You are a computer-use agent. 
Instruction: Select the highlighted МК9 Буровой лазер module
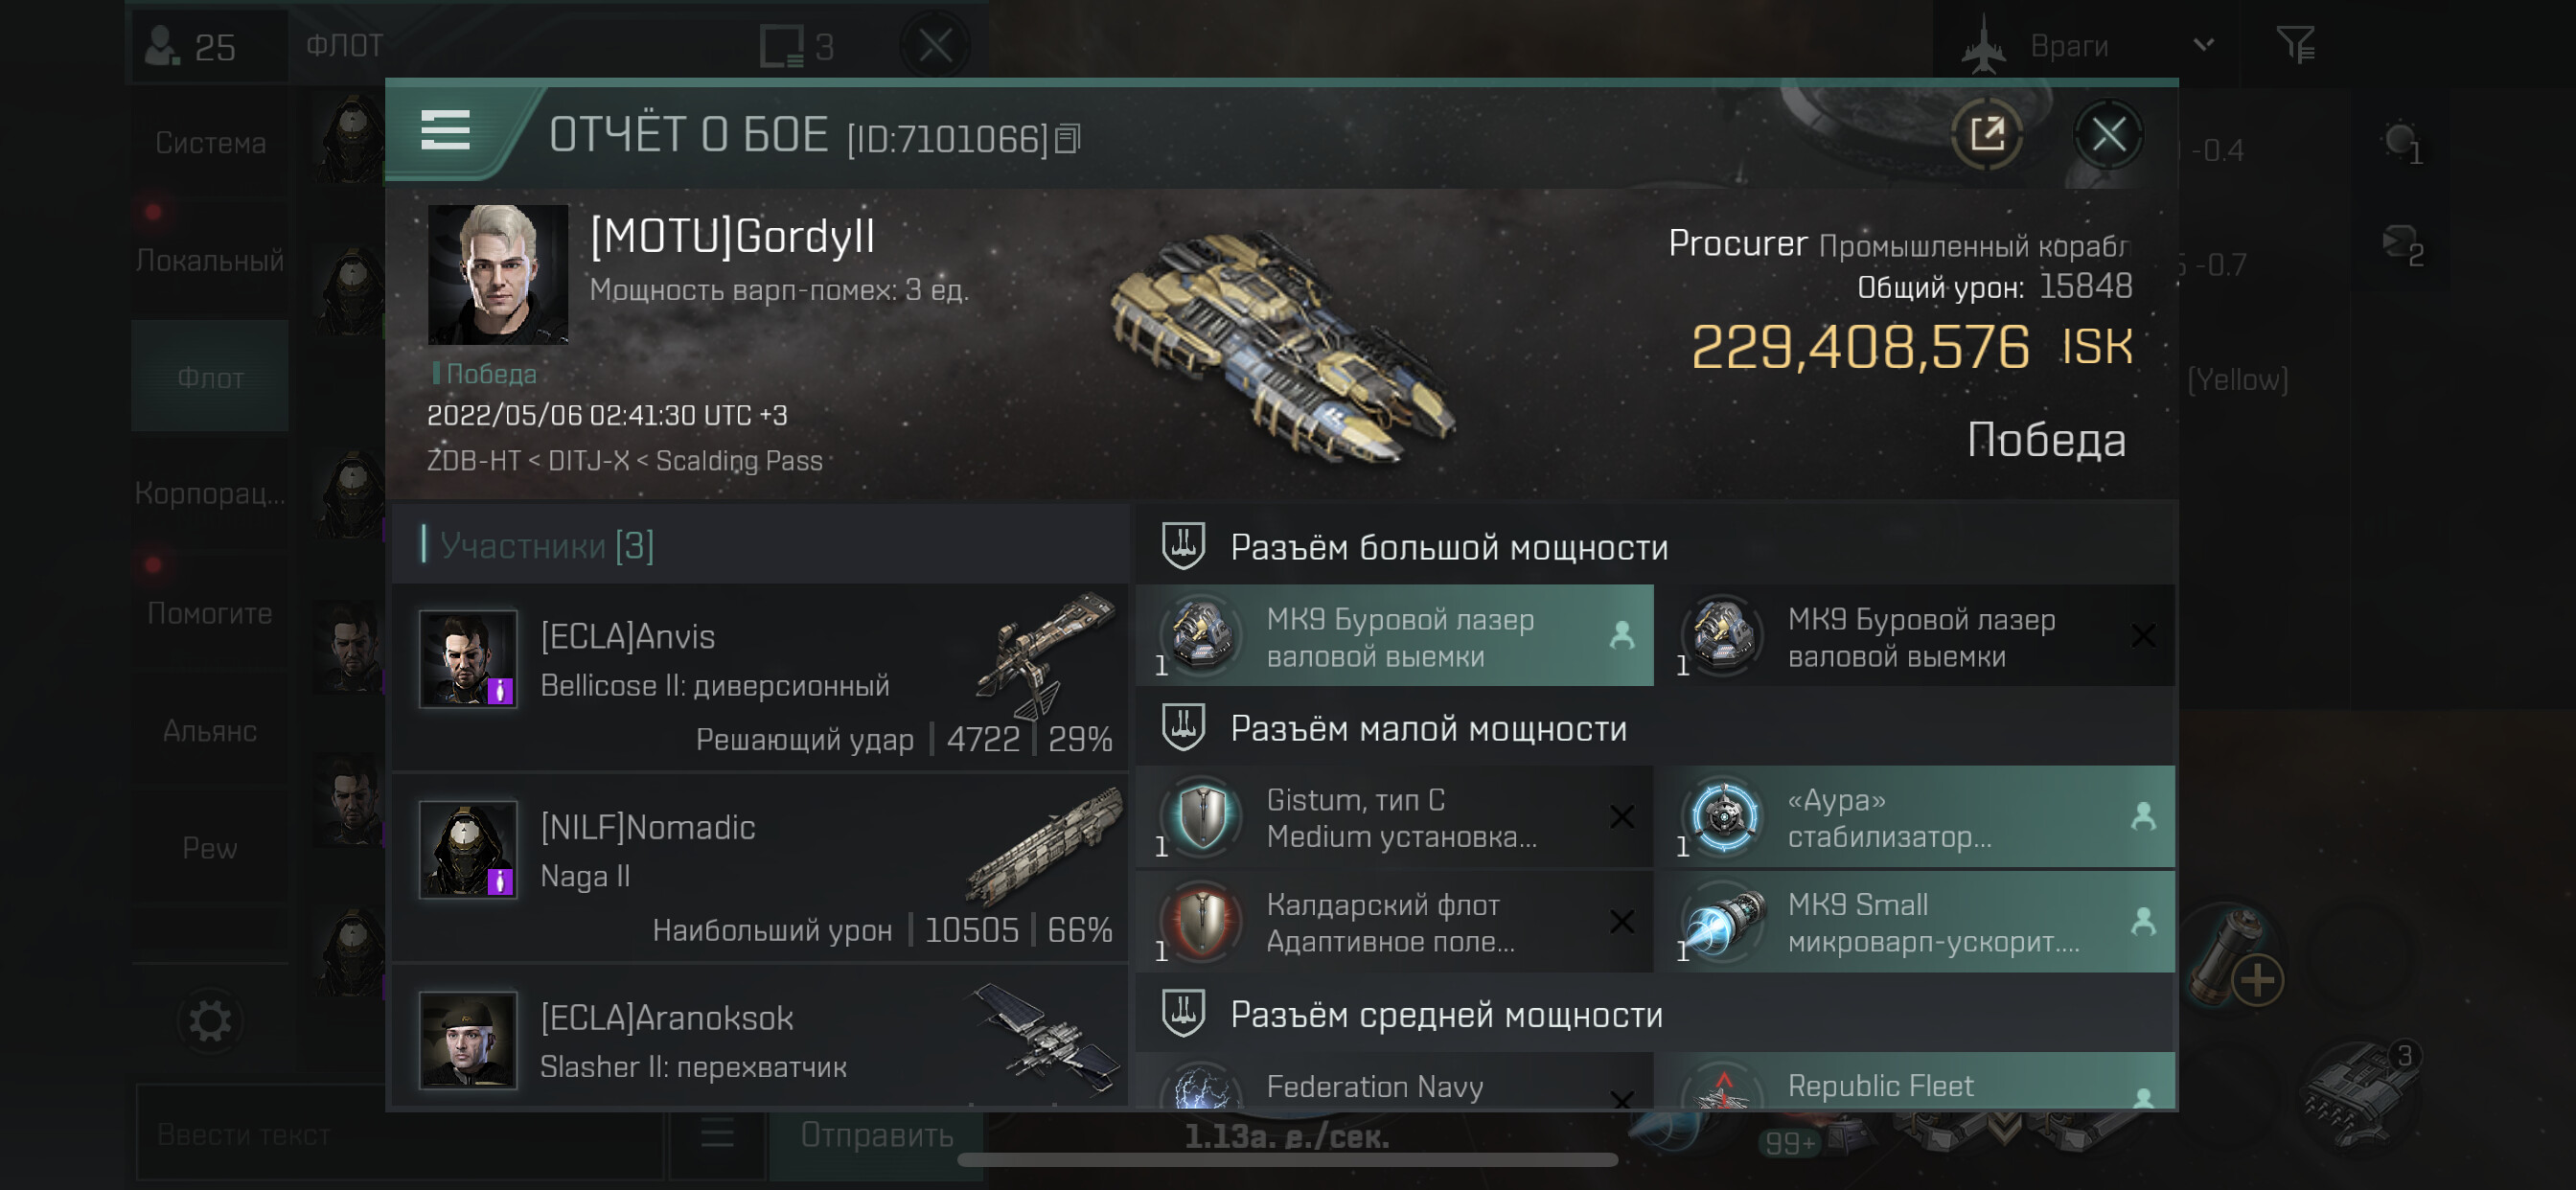point(1395,636)
